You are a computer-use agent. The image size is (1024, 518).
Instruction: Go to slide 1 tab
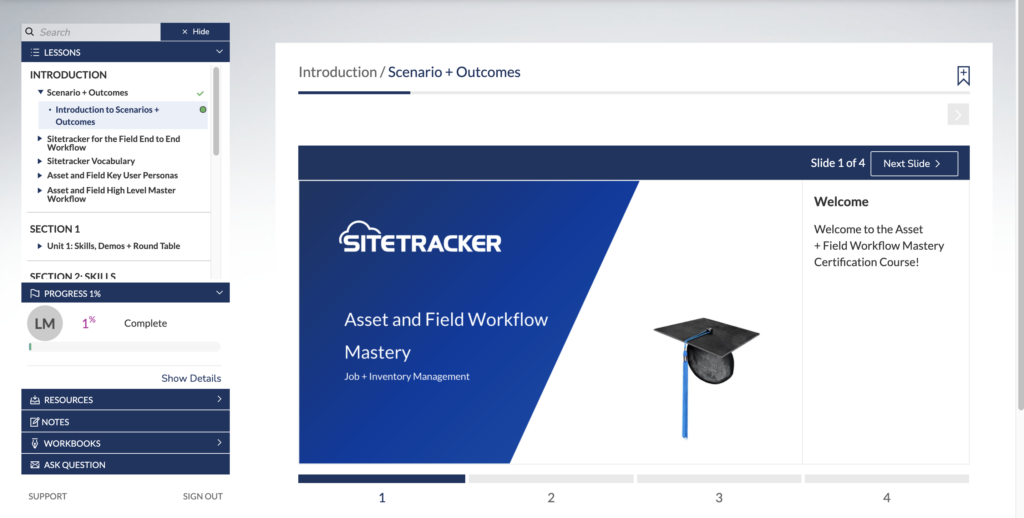point(381,490)
